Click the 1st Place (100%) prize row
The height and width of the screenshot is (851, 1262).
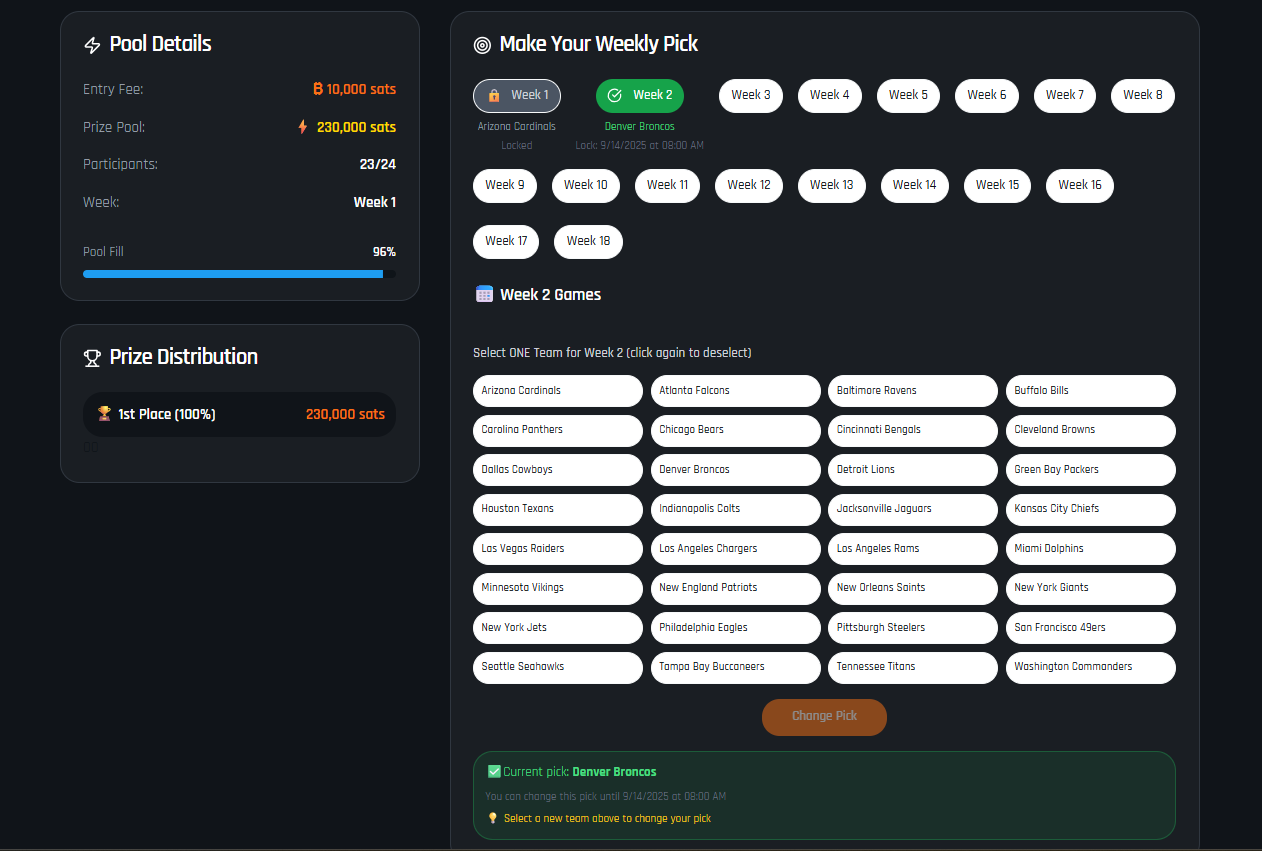239,414
